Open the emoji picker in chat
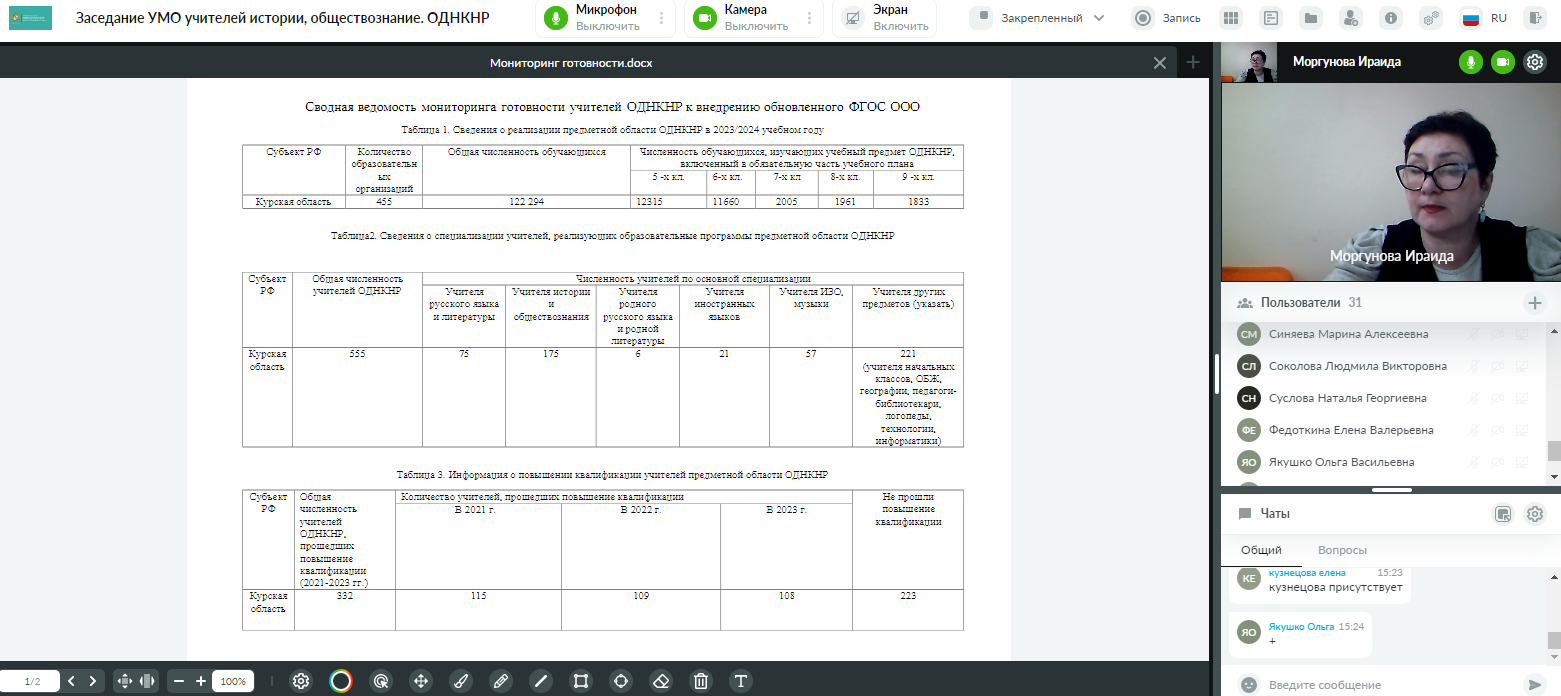Viewport: 1561px width, 696px height. tap(1248, 685)
